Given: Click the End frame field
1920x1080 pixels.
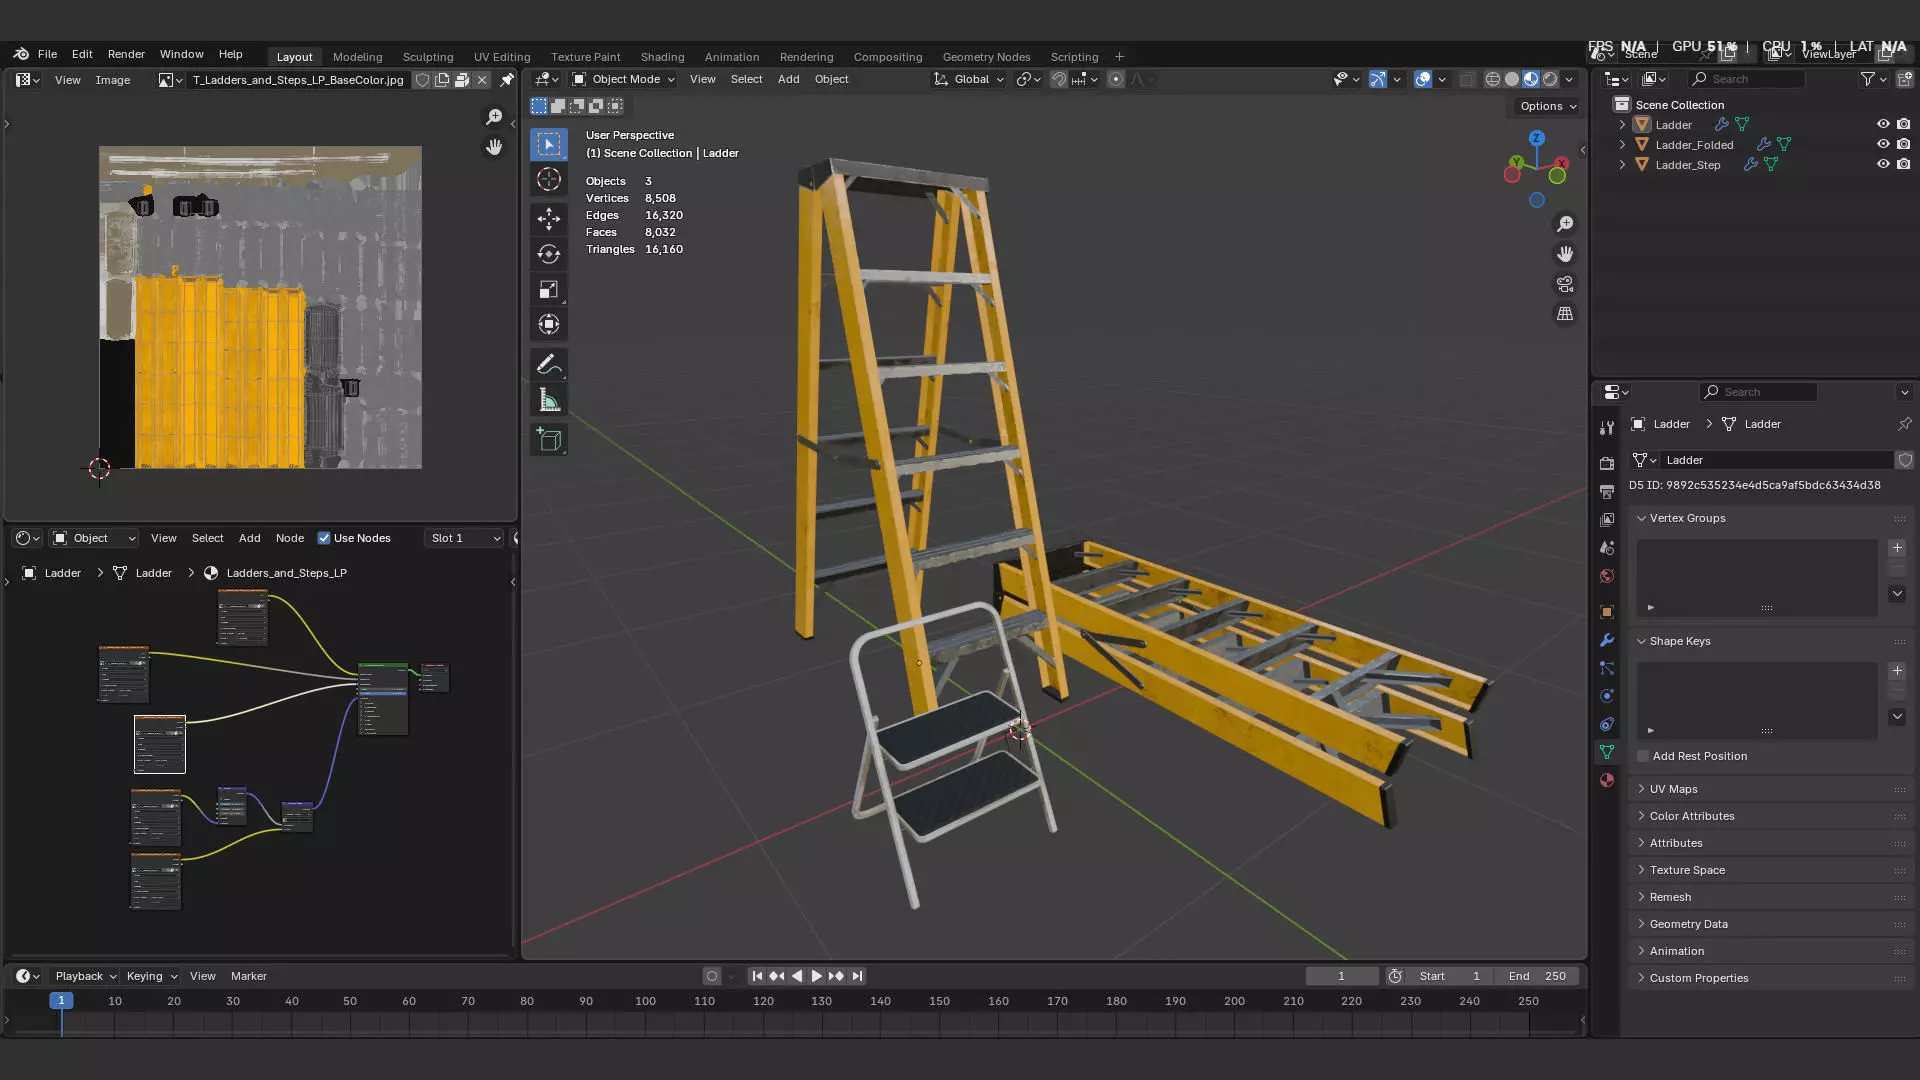Looking at the screenshot, I should 1538,976.
